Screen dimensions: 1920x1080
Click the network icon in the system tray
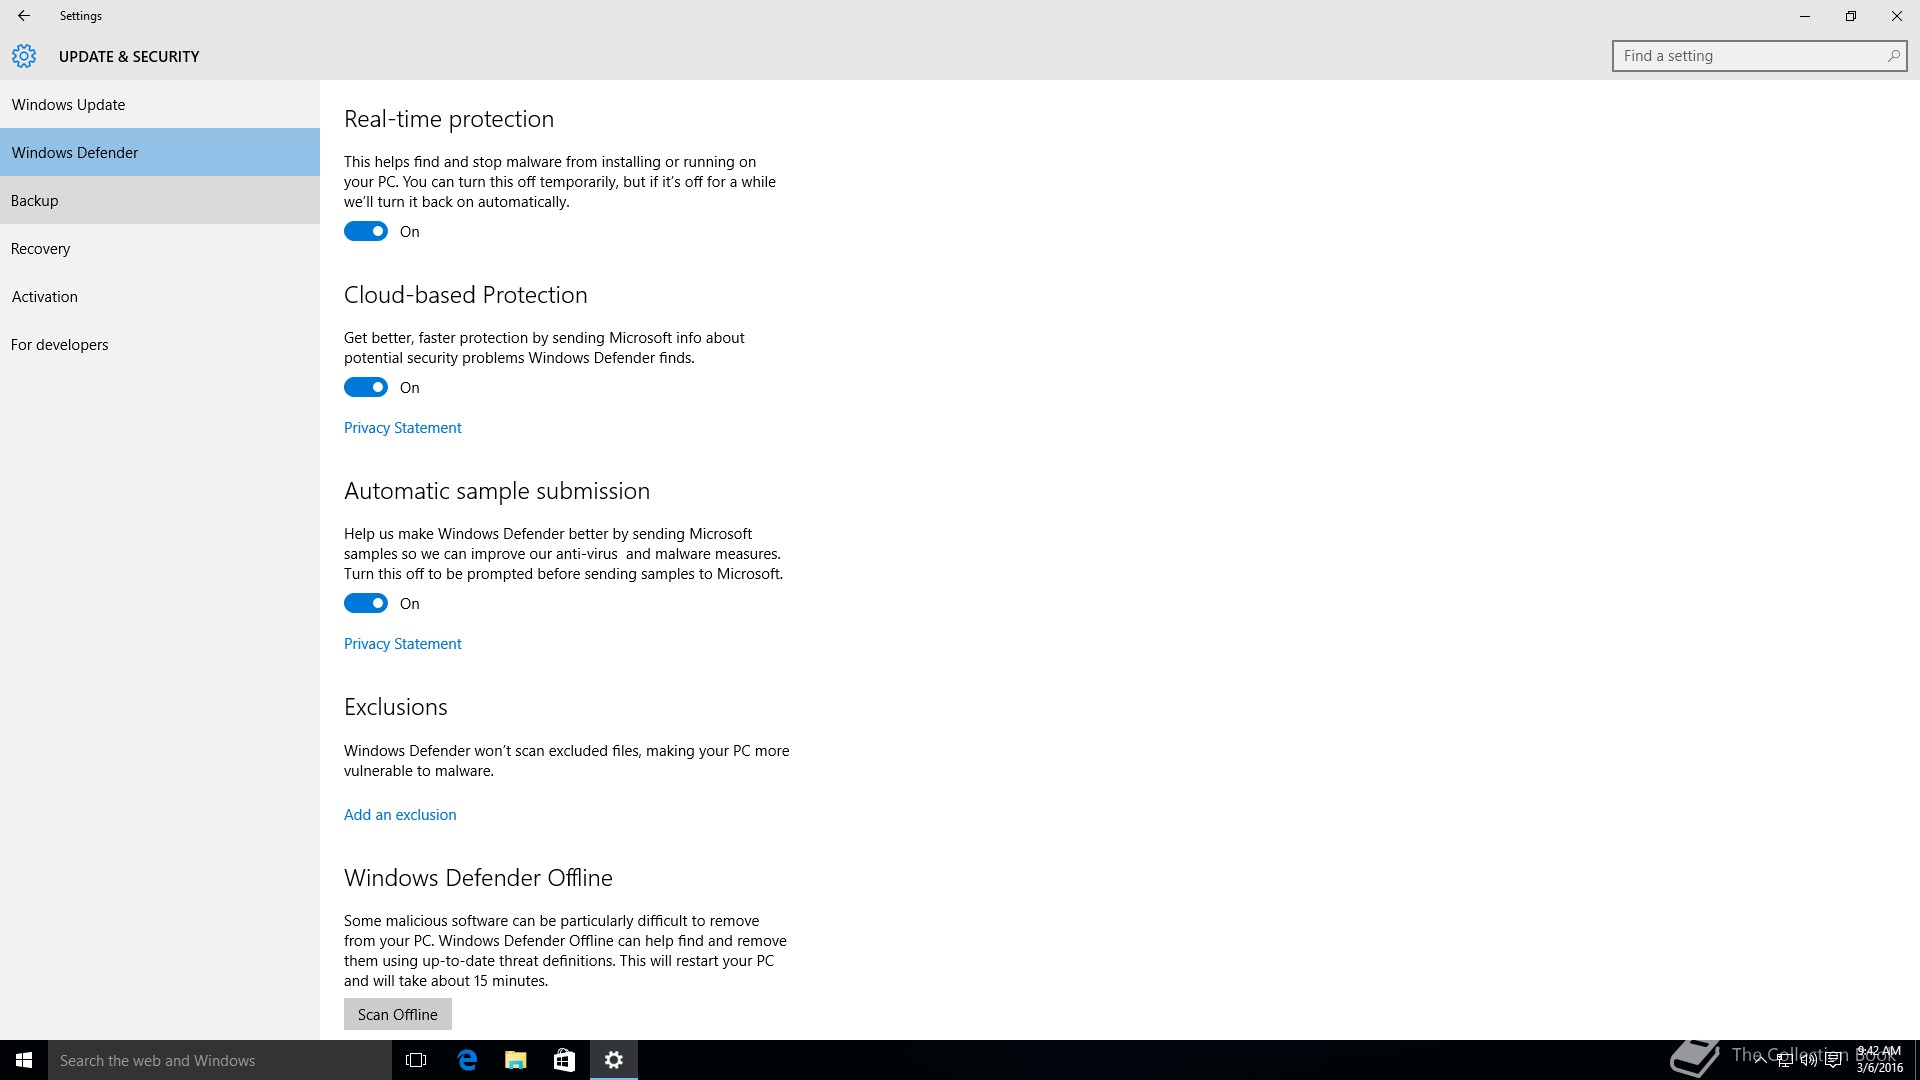(x=1784, y=1060)
